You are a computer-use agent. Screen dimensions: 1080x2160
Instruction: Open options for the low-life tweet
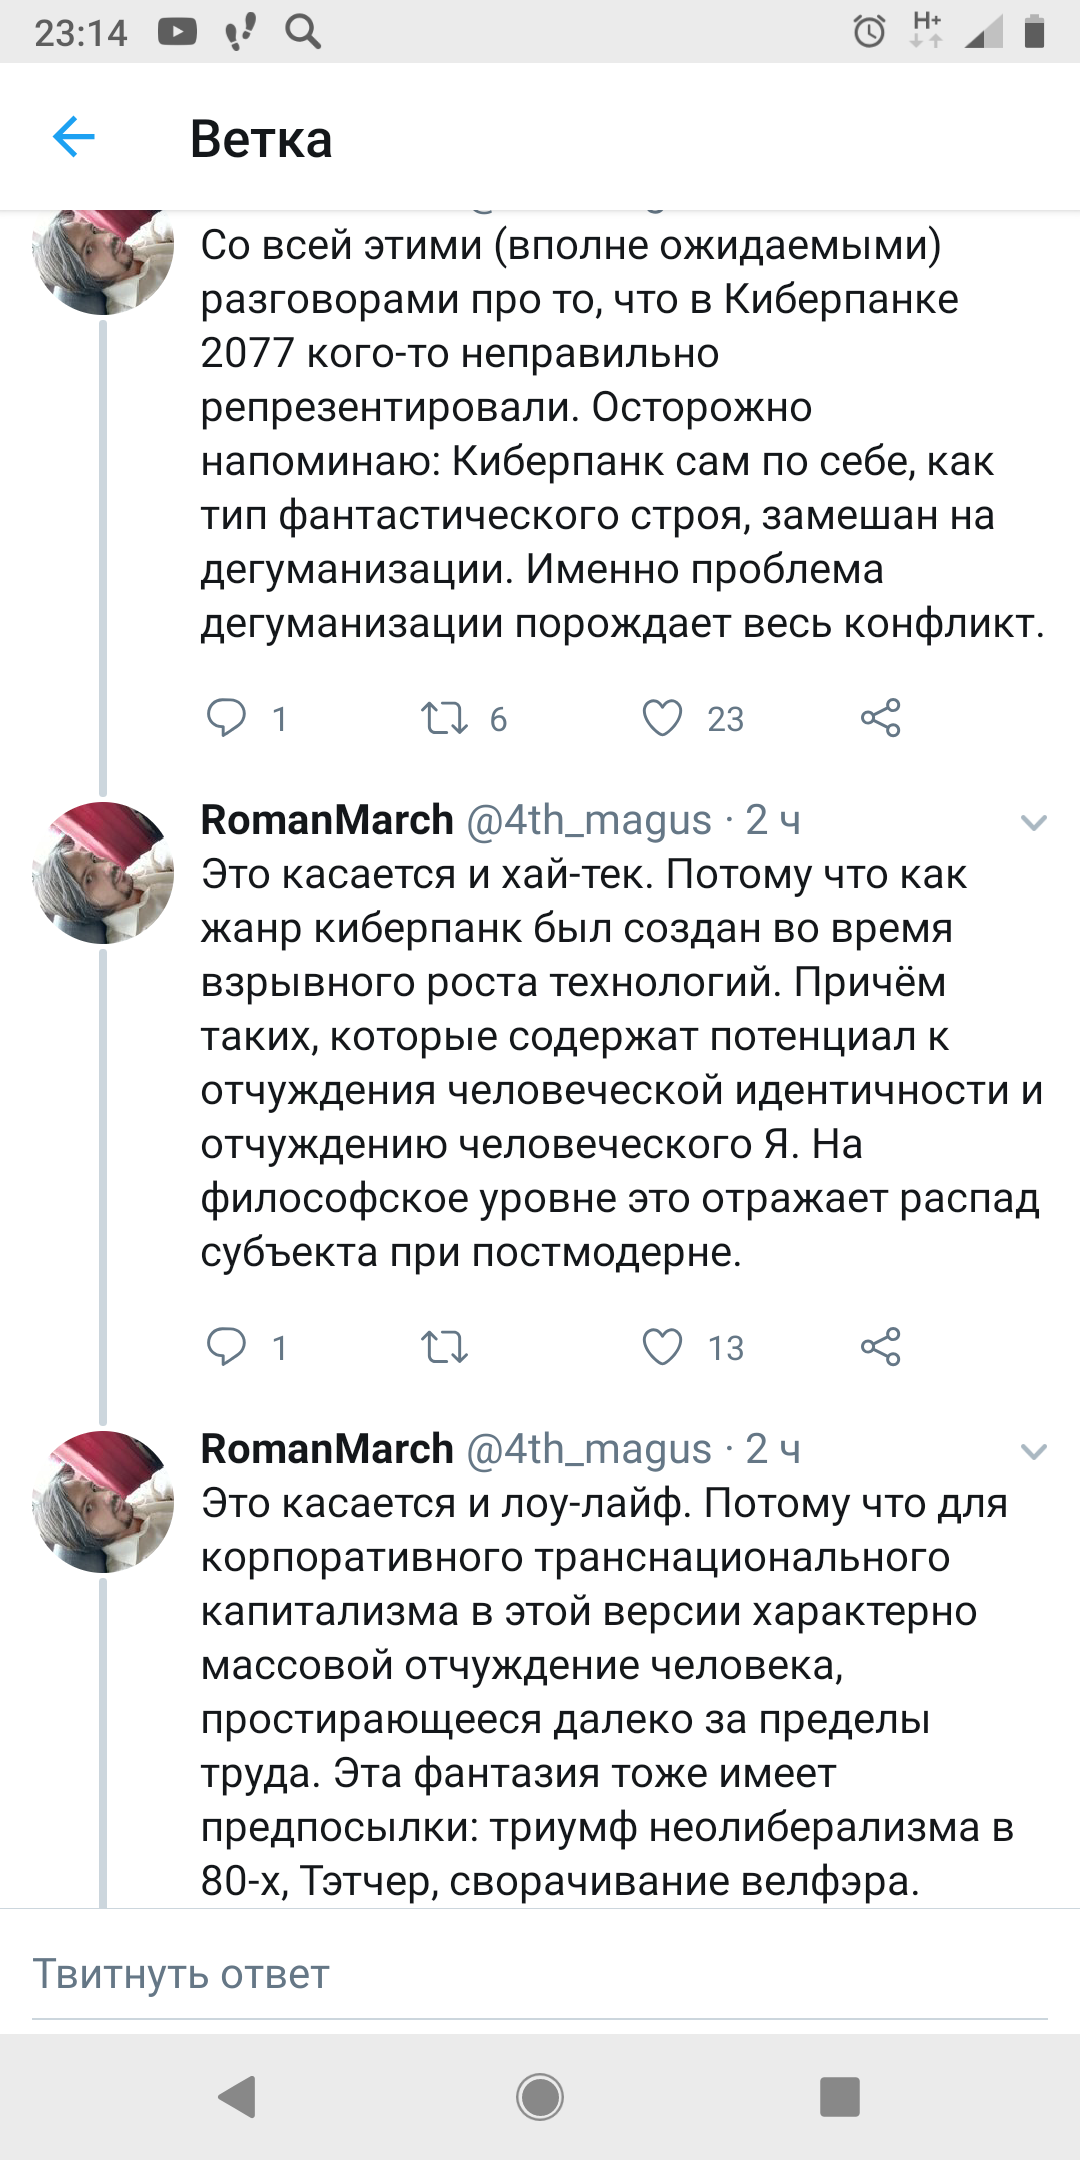1033,1450
